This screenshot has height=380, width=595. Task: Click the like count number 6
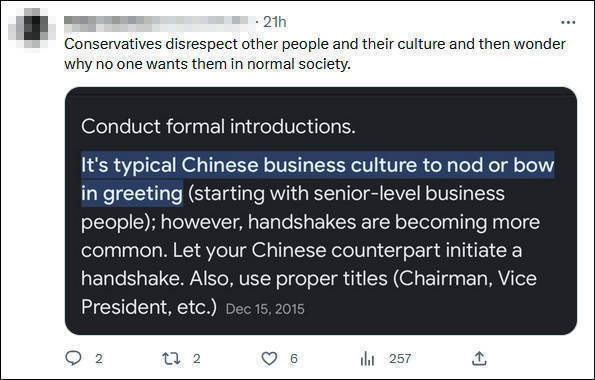click(294, 359)
